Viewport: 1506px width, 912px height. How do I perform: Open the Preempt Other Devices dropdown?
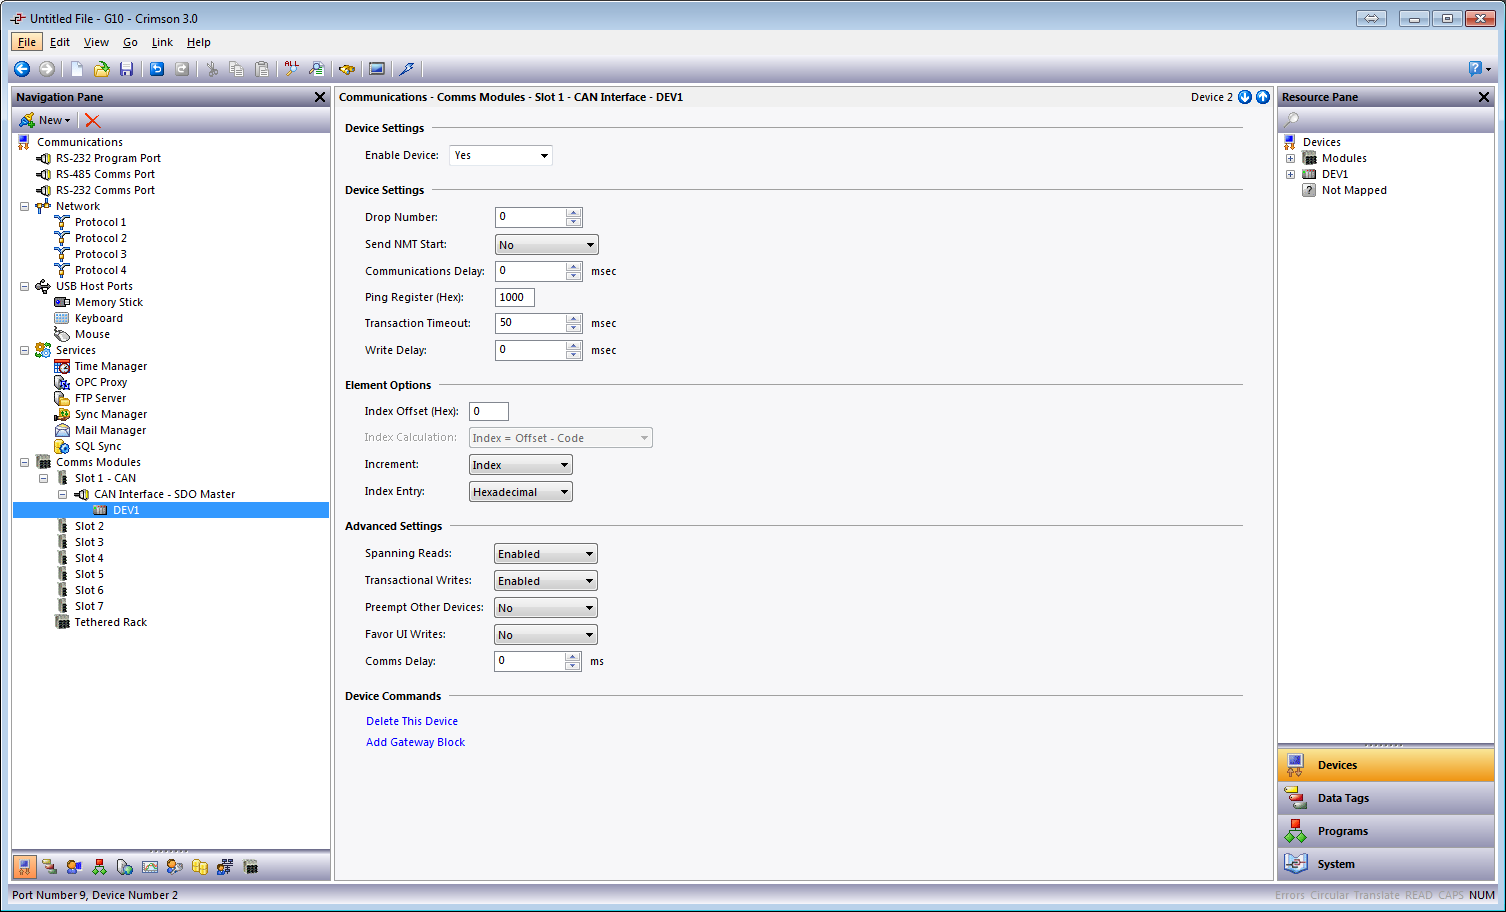click(546, 608)
